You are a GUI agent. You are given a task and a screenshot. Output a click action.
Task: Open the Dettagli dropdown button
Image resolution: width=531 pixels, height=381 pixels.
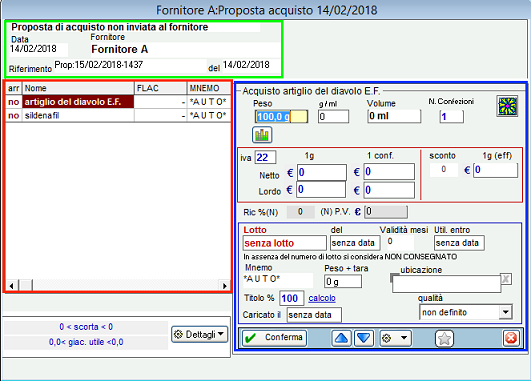(x=199, y=335)
